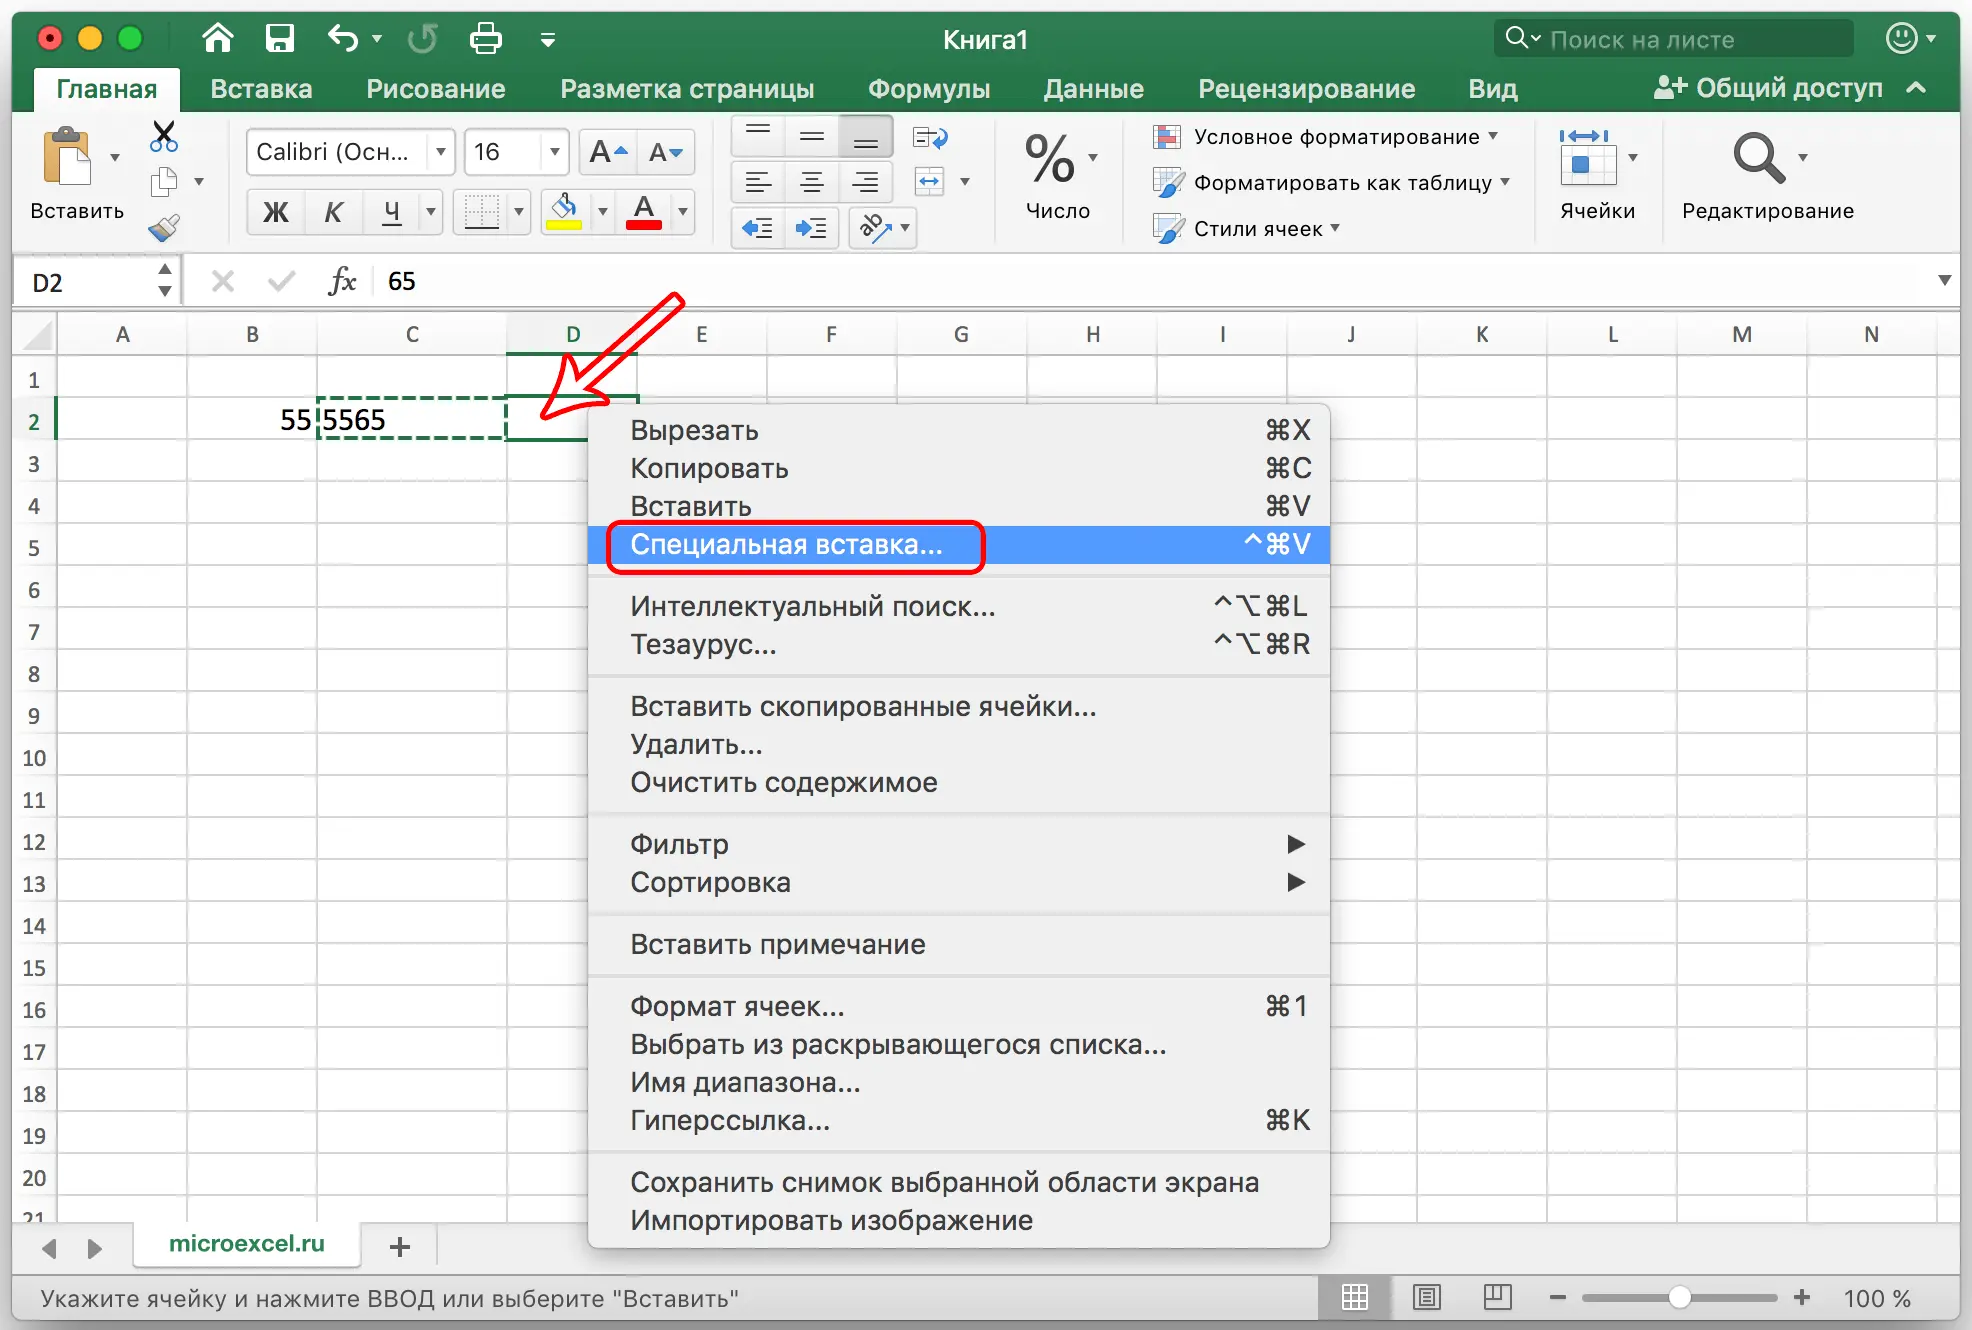This screenshot has width=1972, height=1330.
Task: Zoom in with the plus button
Action: tap(1802, 1298)
